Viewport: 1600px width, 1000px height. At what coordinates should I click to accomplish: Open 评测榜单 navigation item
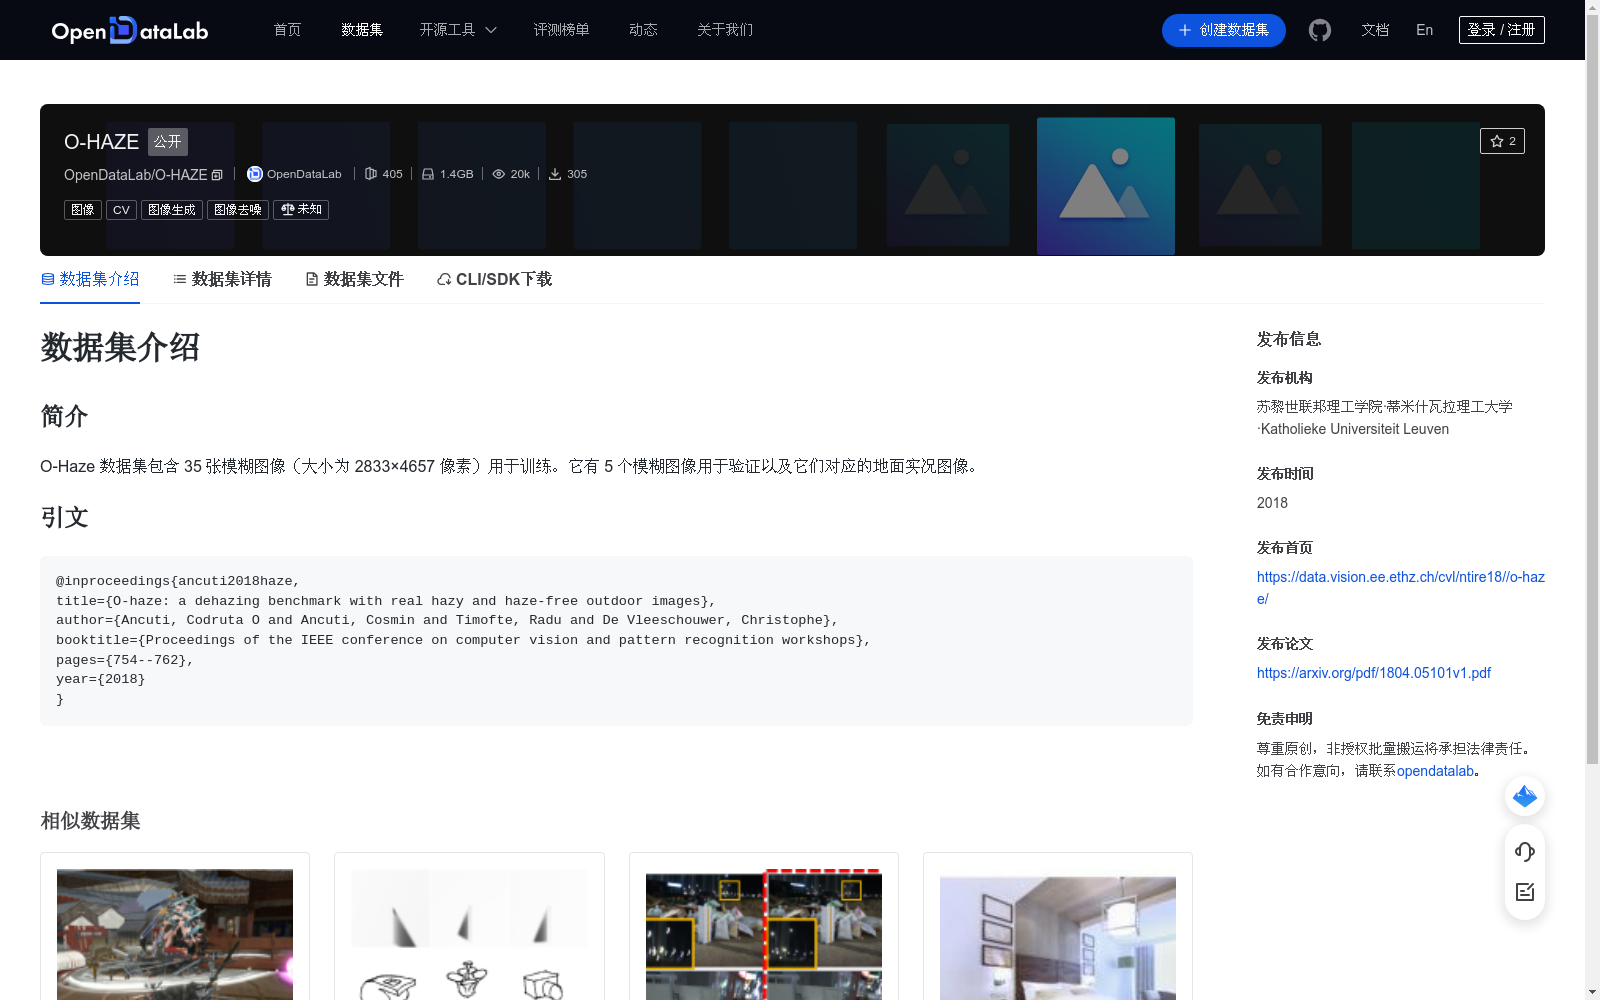coord(561,30)
